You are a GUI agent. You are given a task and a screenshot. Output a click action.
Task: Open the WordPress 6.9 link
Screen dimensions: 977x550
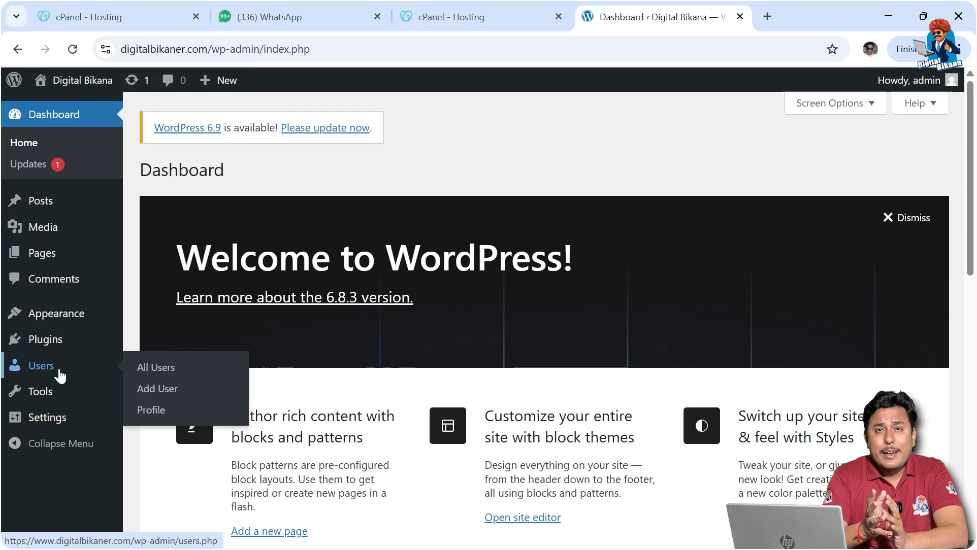click(187, 128)
